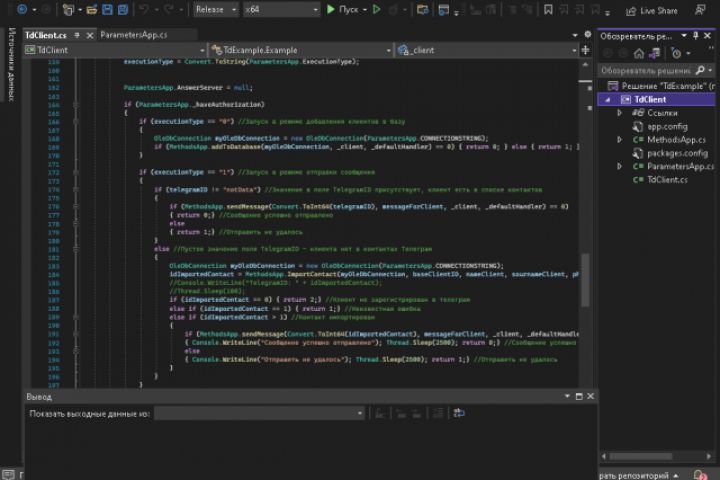
Task: Select the Решение "TdExample" solution node
Action: [x=661, y=86]
